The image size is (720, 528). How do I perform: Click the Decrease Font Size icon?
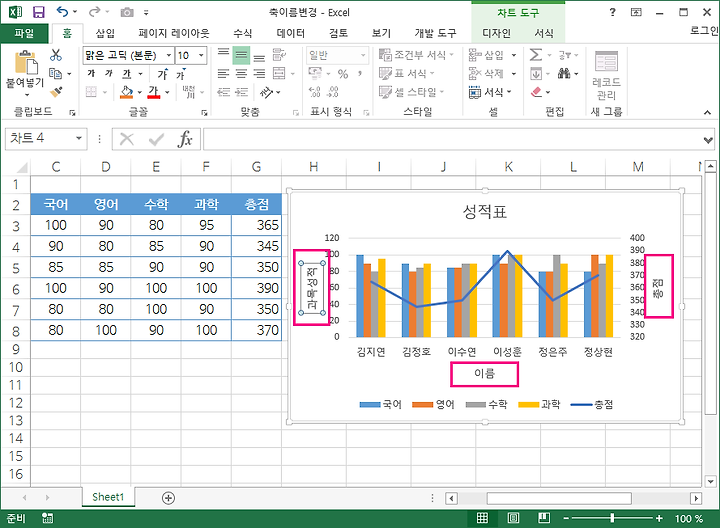[x=181, y=74]
